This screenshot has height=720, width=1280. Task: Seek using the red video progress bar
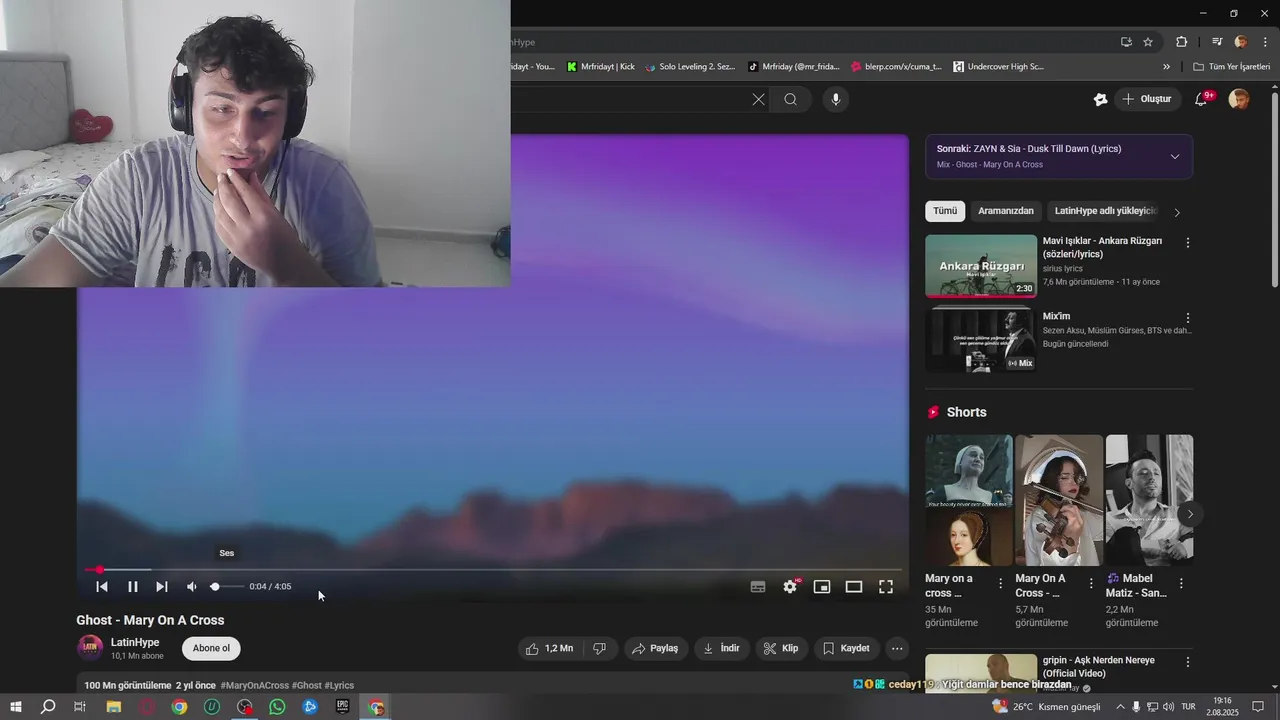493,570
